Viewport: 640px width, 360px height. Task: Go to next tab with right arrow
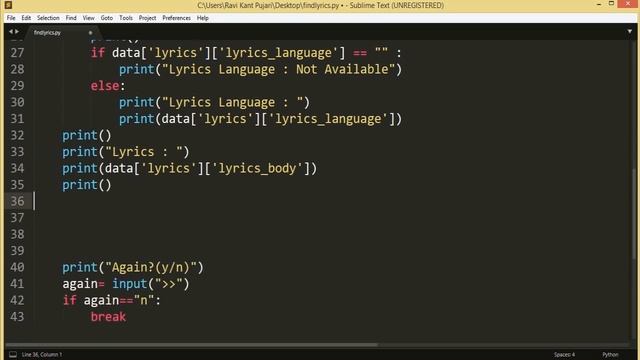(x=17, y=31)
